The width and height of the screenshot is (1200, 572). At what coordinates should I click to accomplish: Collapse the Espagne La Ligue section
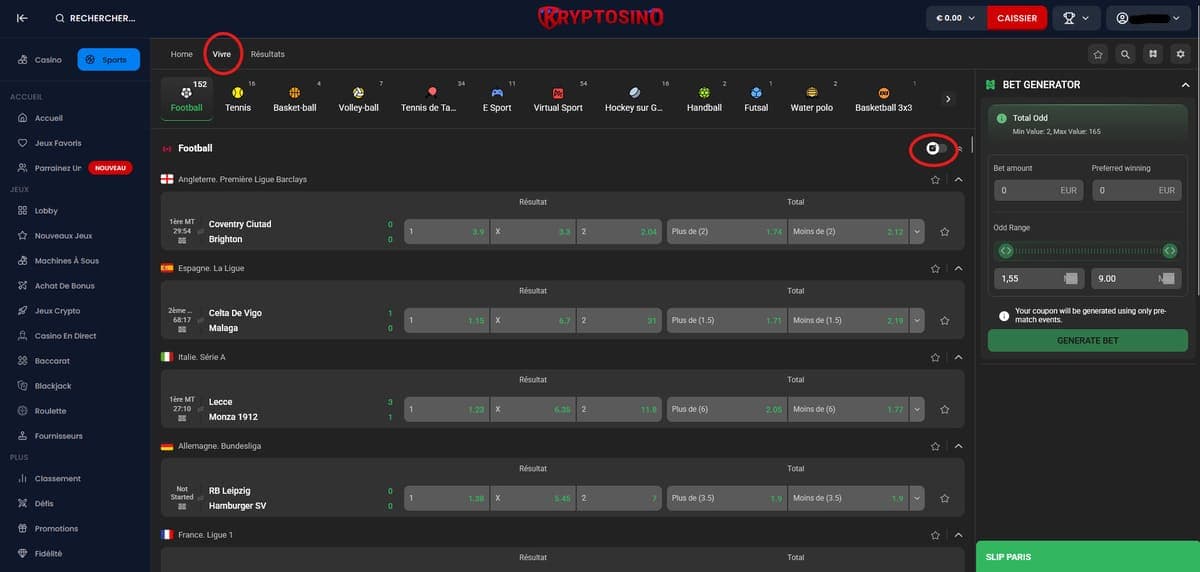click(x=958, y=268)
